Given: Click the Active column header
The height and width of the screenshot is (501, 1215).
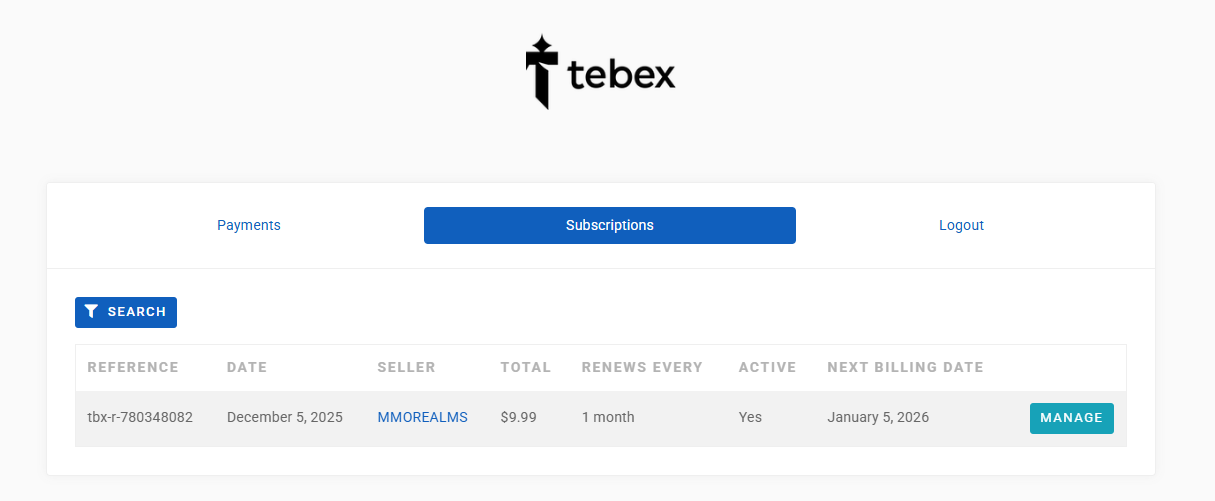Looking at the screenshot, I should (767, 367).
